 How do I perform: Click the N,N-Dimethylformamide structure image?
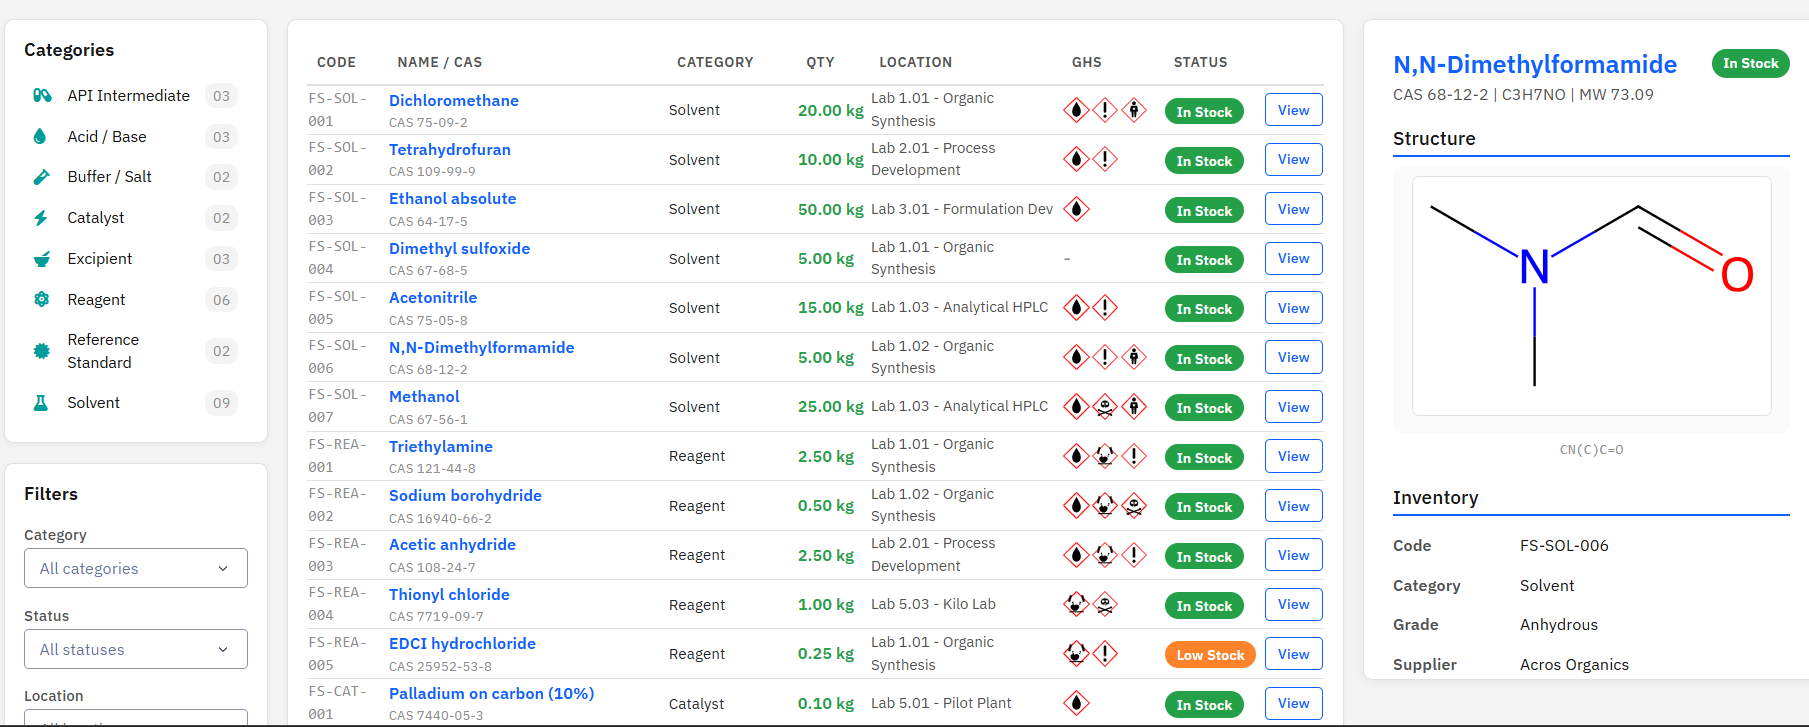[1591, 296]
